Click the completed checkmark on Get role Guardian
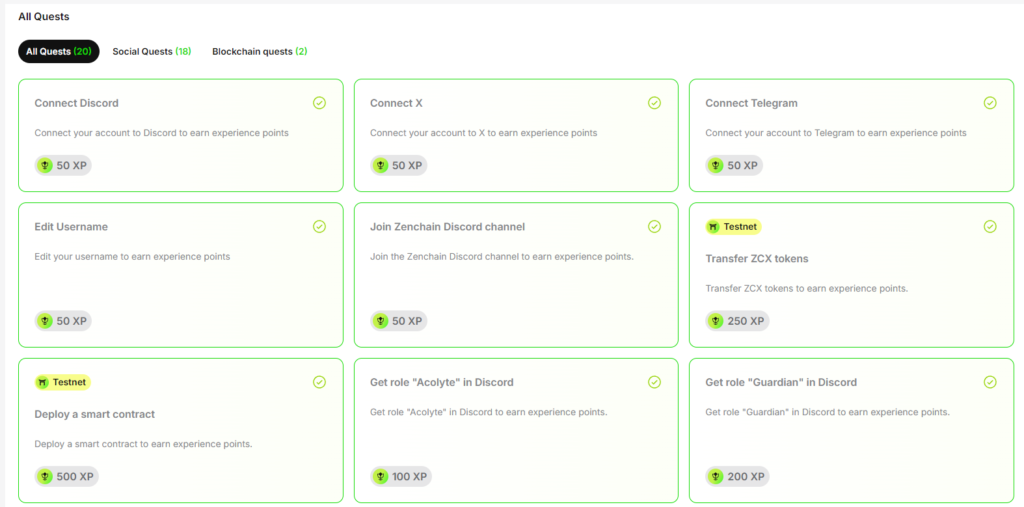Viewport: 1024px width, 507px height. (x=990, y=382)
